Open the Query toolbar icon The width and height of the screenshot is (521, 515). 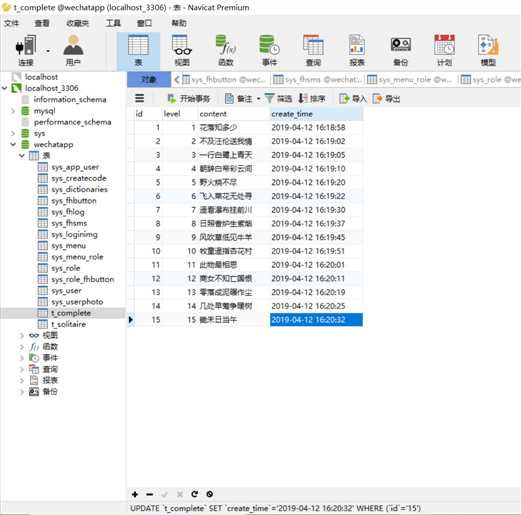(x=313, y=50)
